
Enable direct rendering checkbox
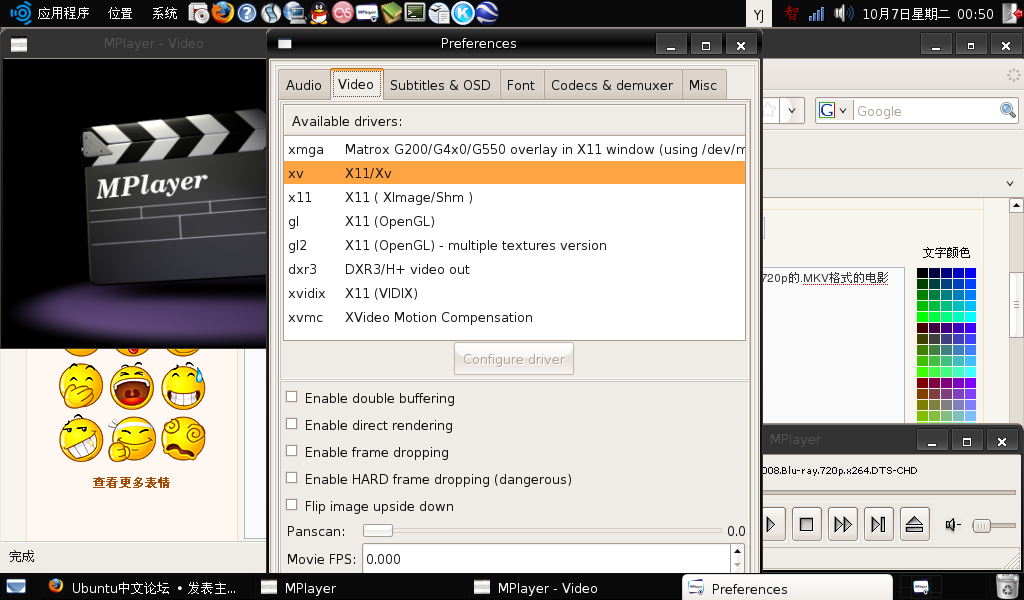point(292,424)
